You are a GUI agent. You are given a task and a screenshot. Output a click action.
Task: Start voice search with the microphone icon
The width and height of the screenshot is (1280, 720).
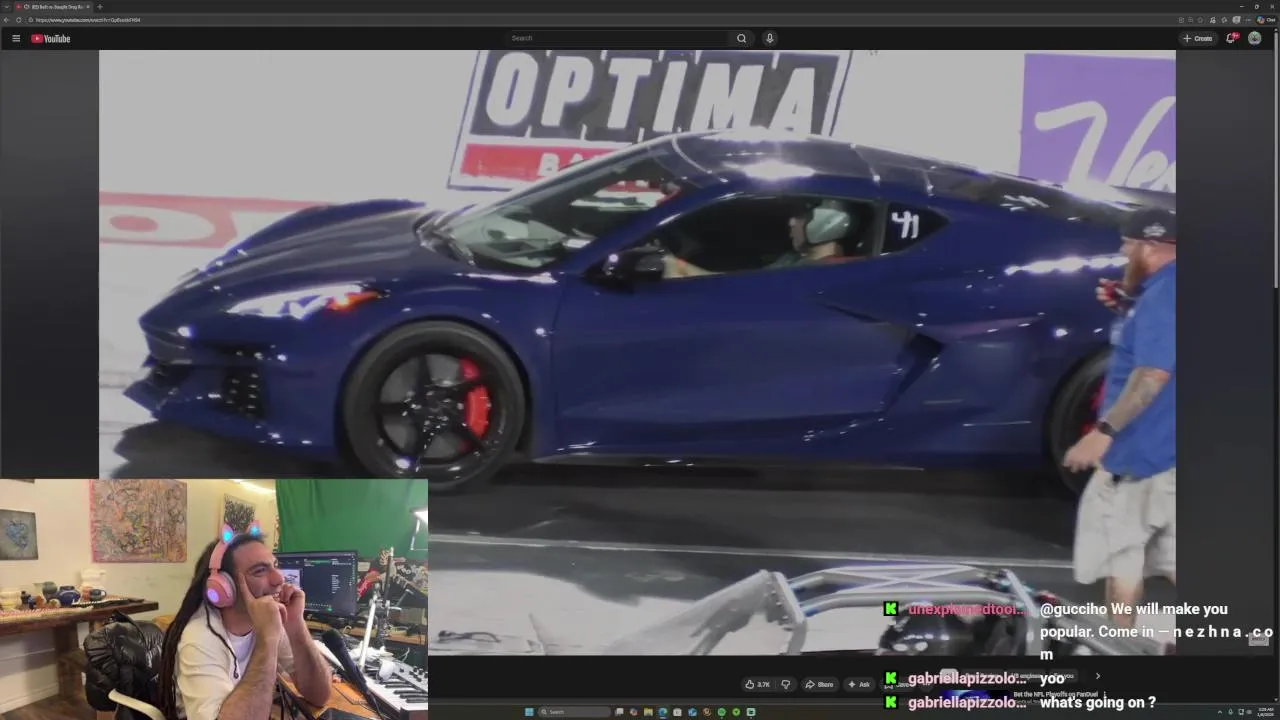[769, 38]
